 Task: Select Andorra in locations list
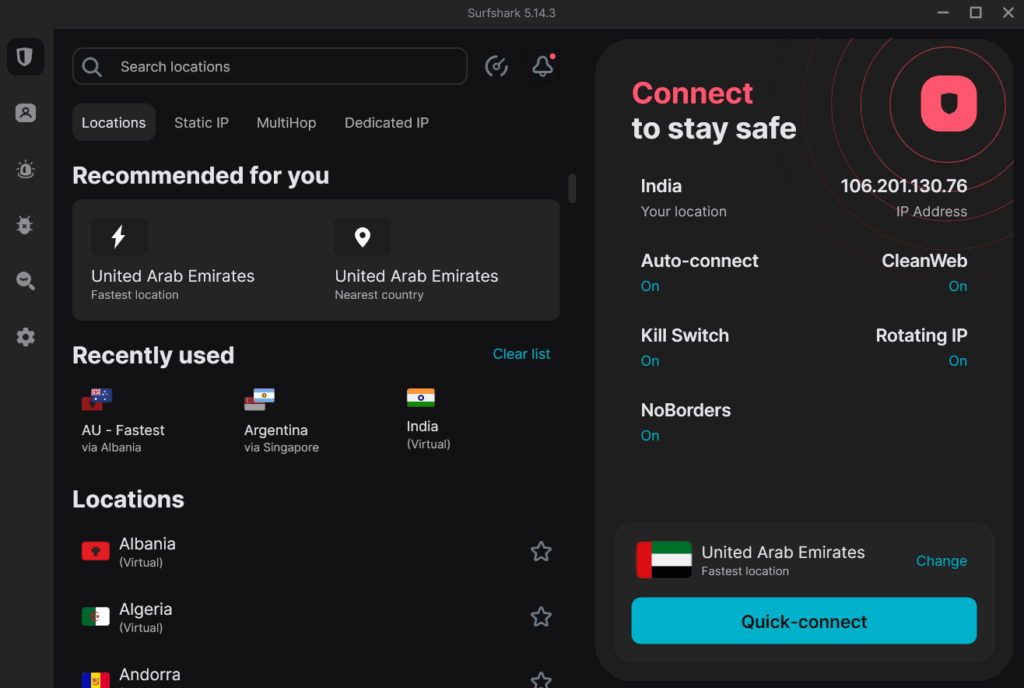pos(316,676)
